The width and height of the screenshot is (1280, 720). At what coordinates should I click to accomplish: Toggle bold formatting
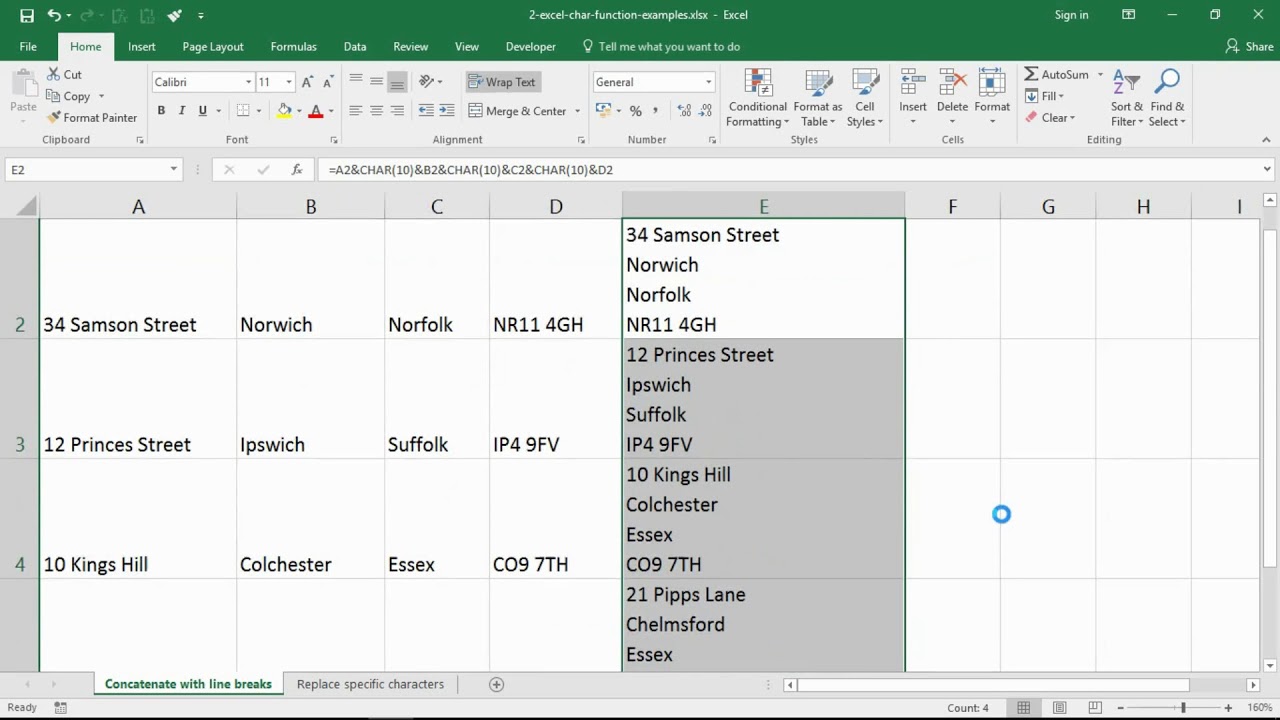[x=160, y=110]
